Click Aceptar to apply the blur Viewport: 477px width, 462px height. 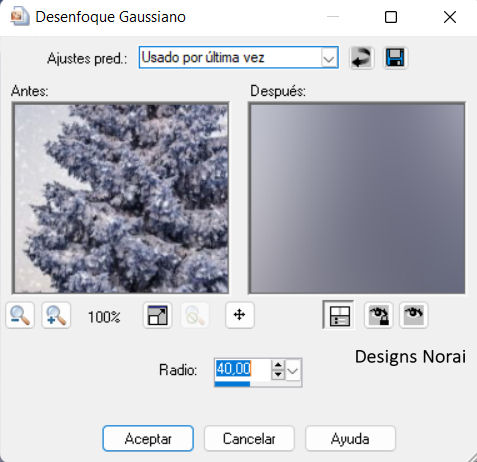(x=148, y=438)
